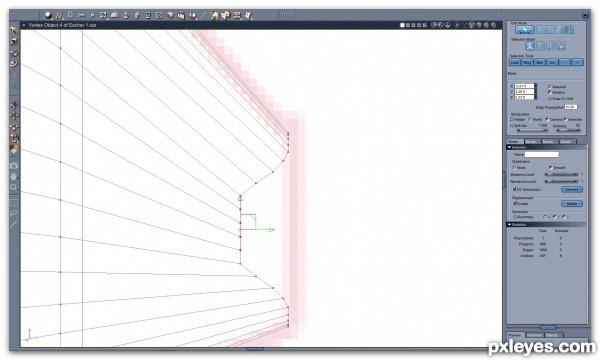Activate the first Selection Mode icon
The height and width of the screenshot is (360, 600).
pos(530,46)
